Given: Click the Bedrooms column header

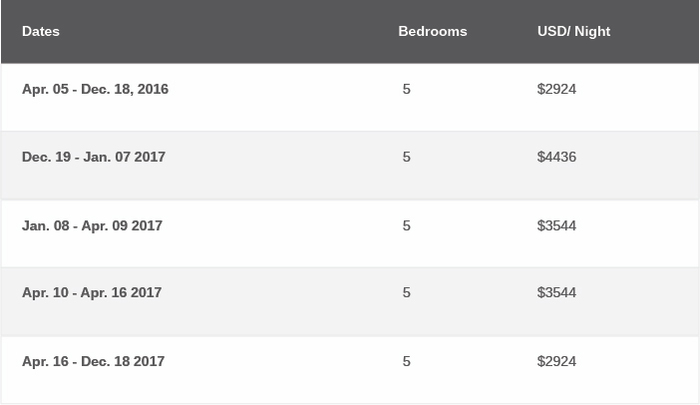Looking at the screenshot, I should [x=433, y=31].
